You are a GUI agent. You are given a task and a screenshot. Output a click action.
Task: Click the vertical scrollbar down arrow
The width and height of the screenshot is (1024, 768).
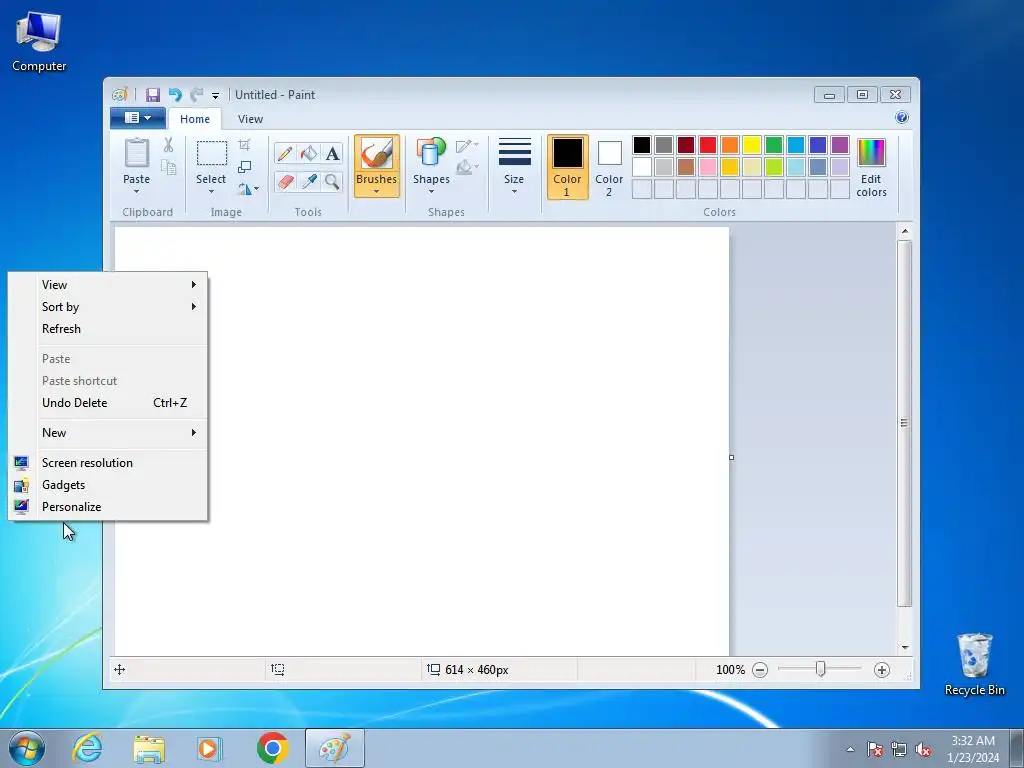(x=904, y=647)
